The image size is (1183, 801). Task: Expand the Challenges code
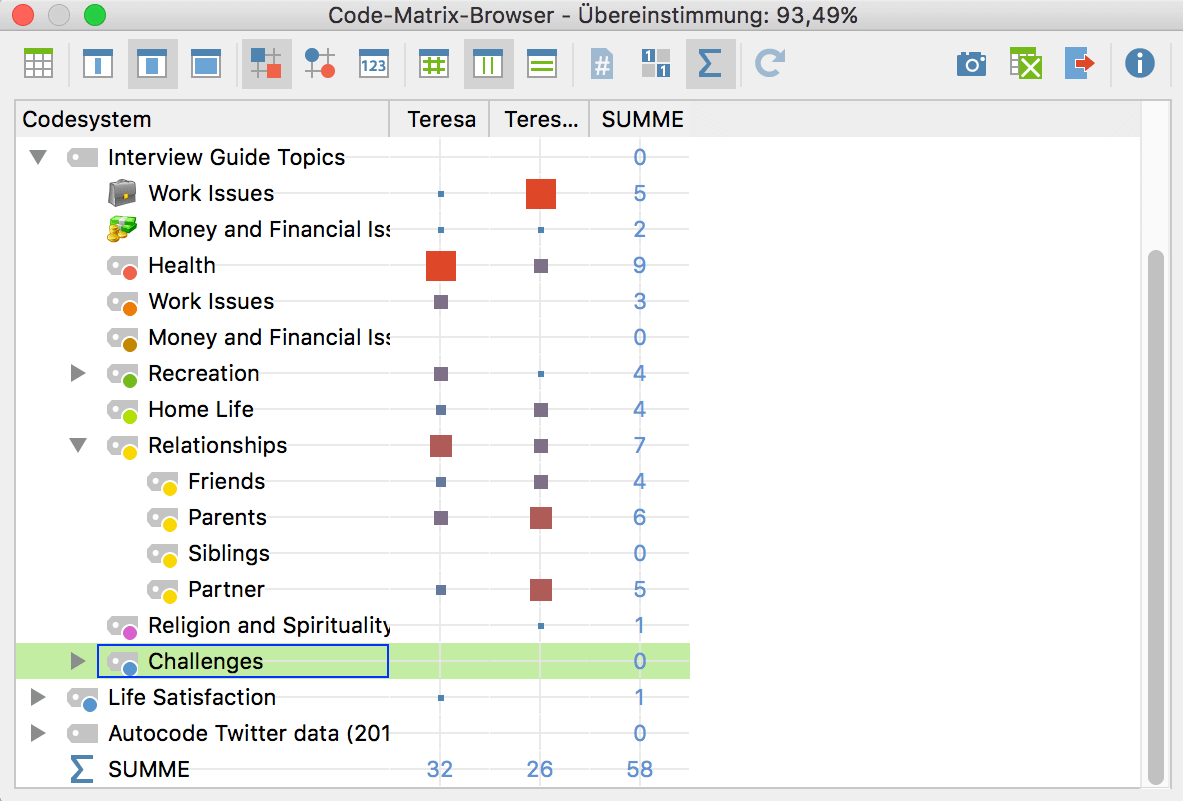pyautogui.click(x=78, y=661)
